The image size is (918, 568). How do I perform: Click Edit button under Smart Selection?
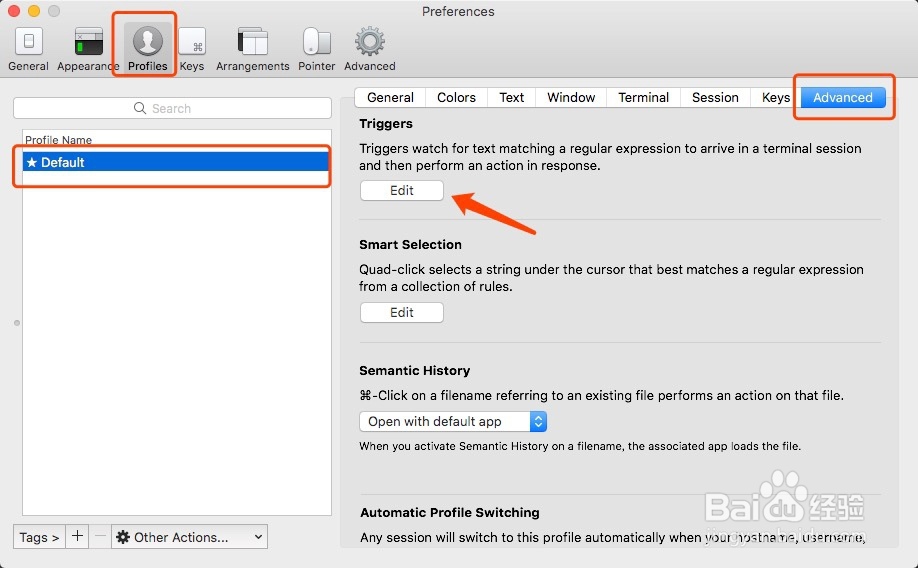point(402,312)
